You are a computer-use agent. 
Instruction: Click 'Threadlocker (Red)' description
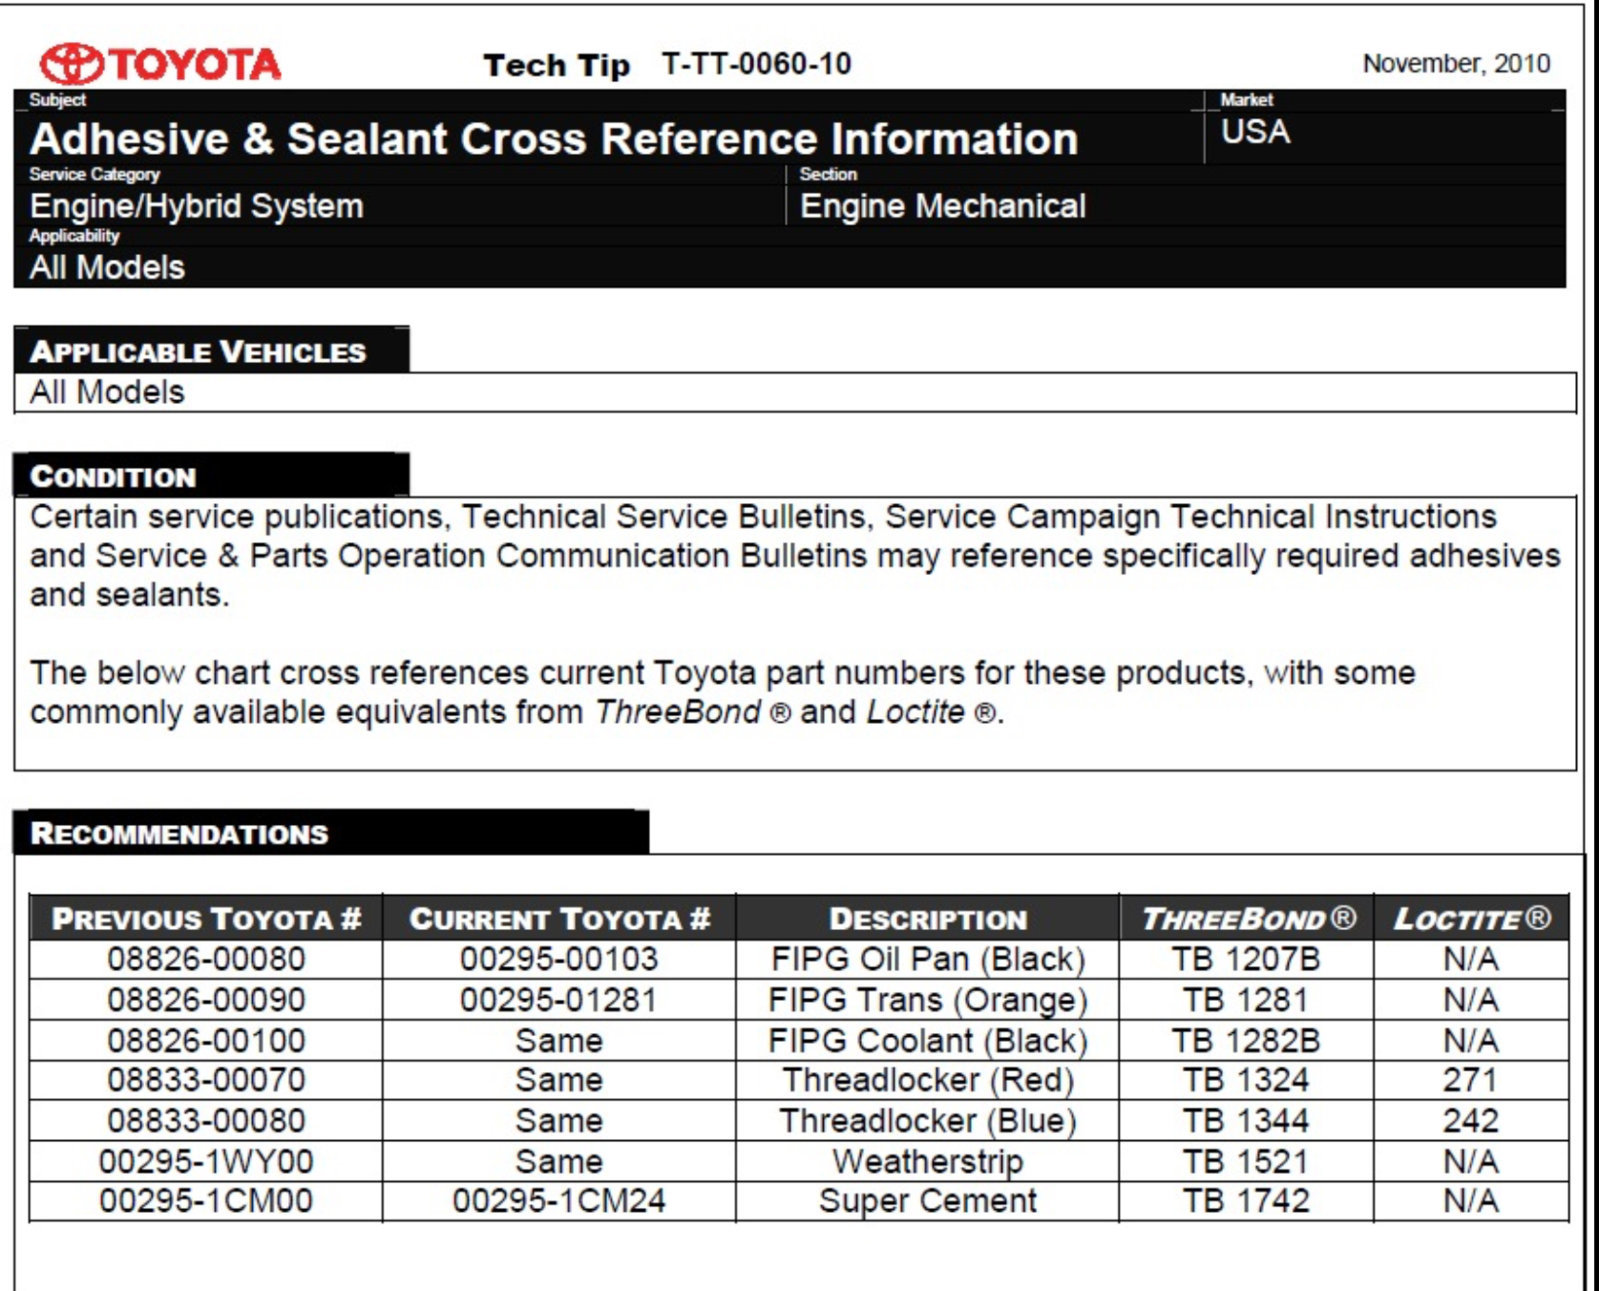click(x=928, y=1080)
